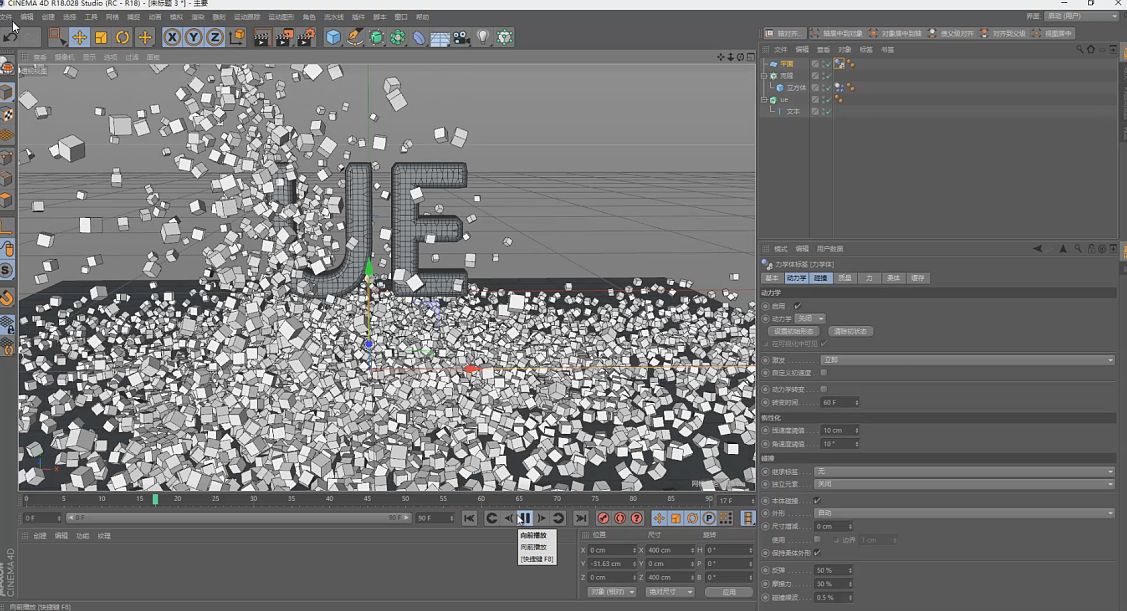Switch to the 动力学 tab
The width and height of the screenshot is (1127, 611).
[796, 278]
